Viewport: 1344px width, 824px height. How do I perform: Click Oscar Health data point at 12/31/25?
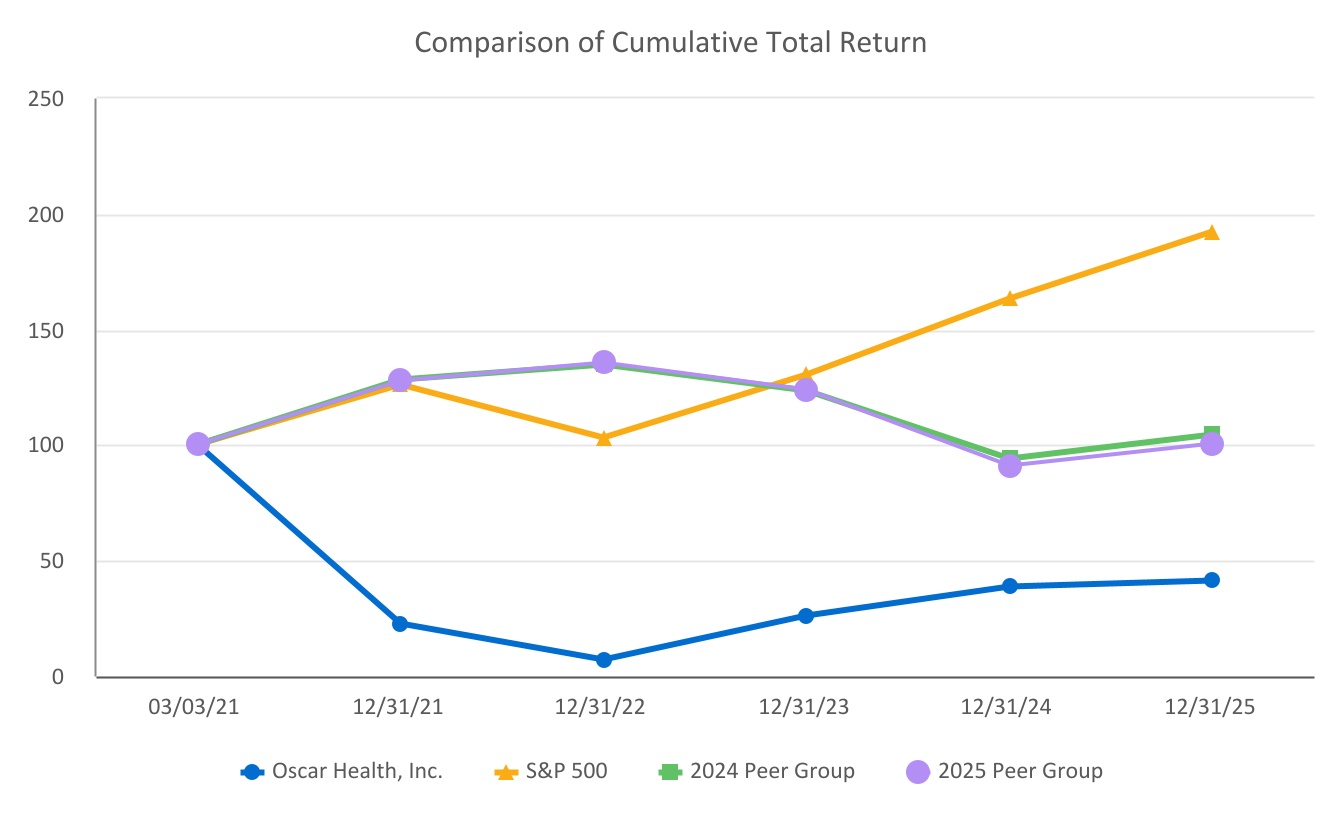[1211, 580]
